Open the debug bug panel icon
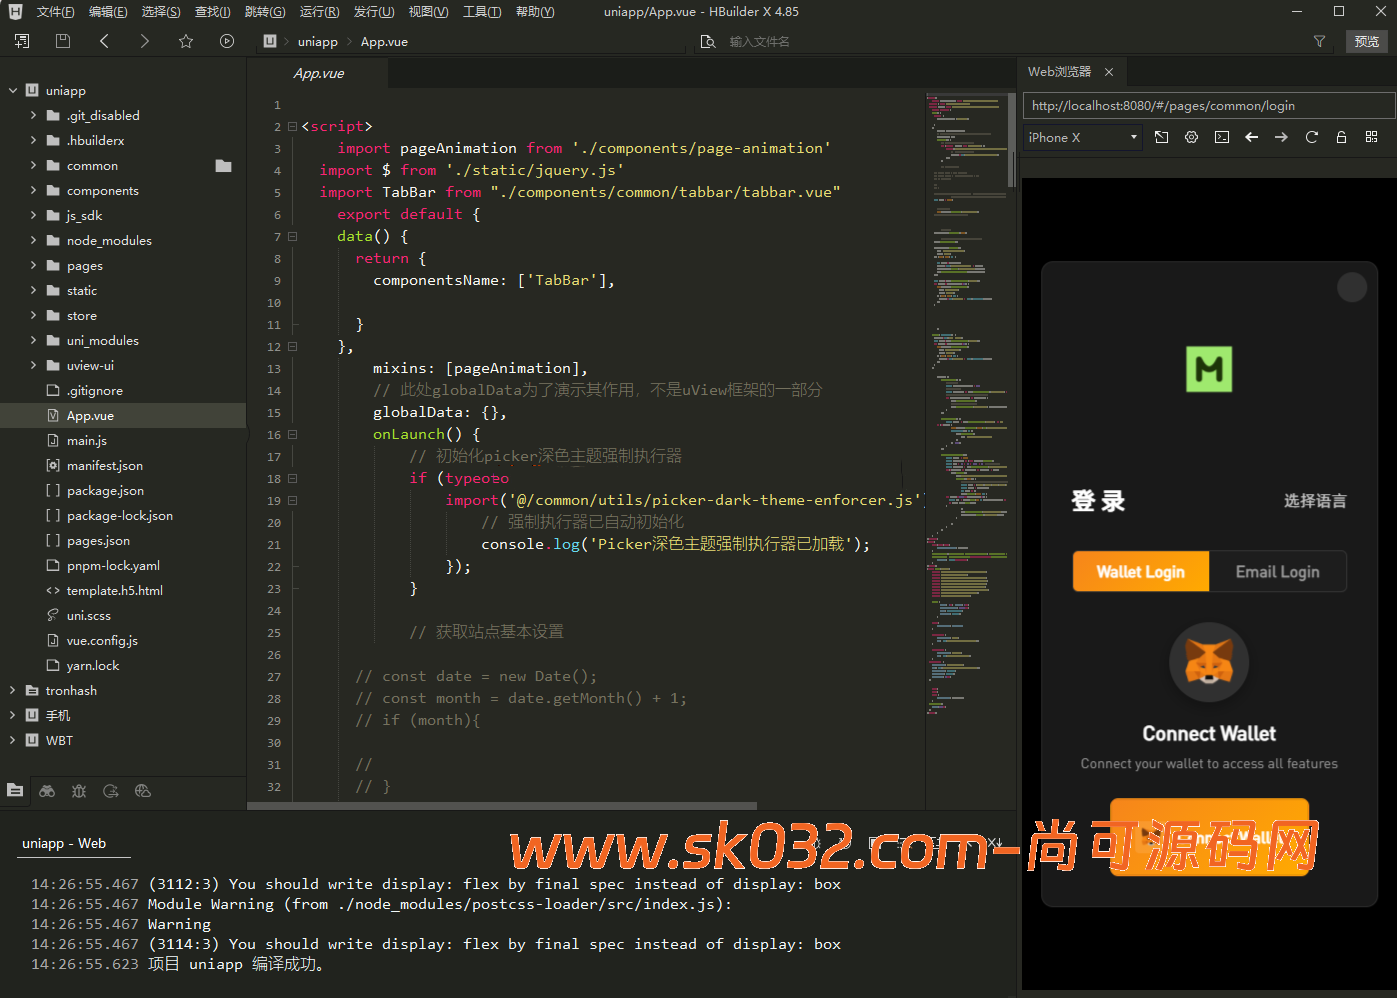1397x998 pixels. point(79,791)
